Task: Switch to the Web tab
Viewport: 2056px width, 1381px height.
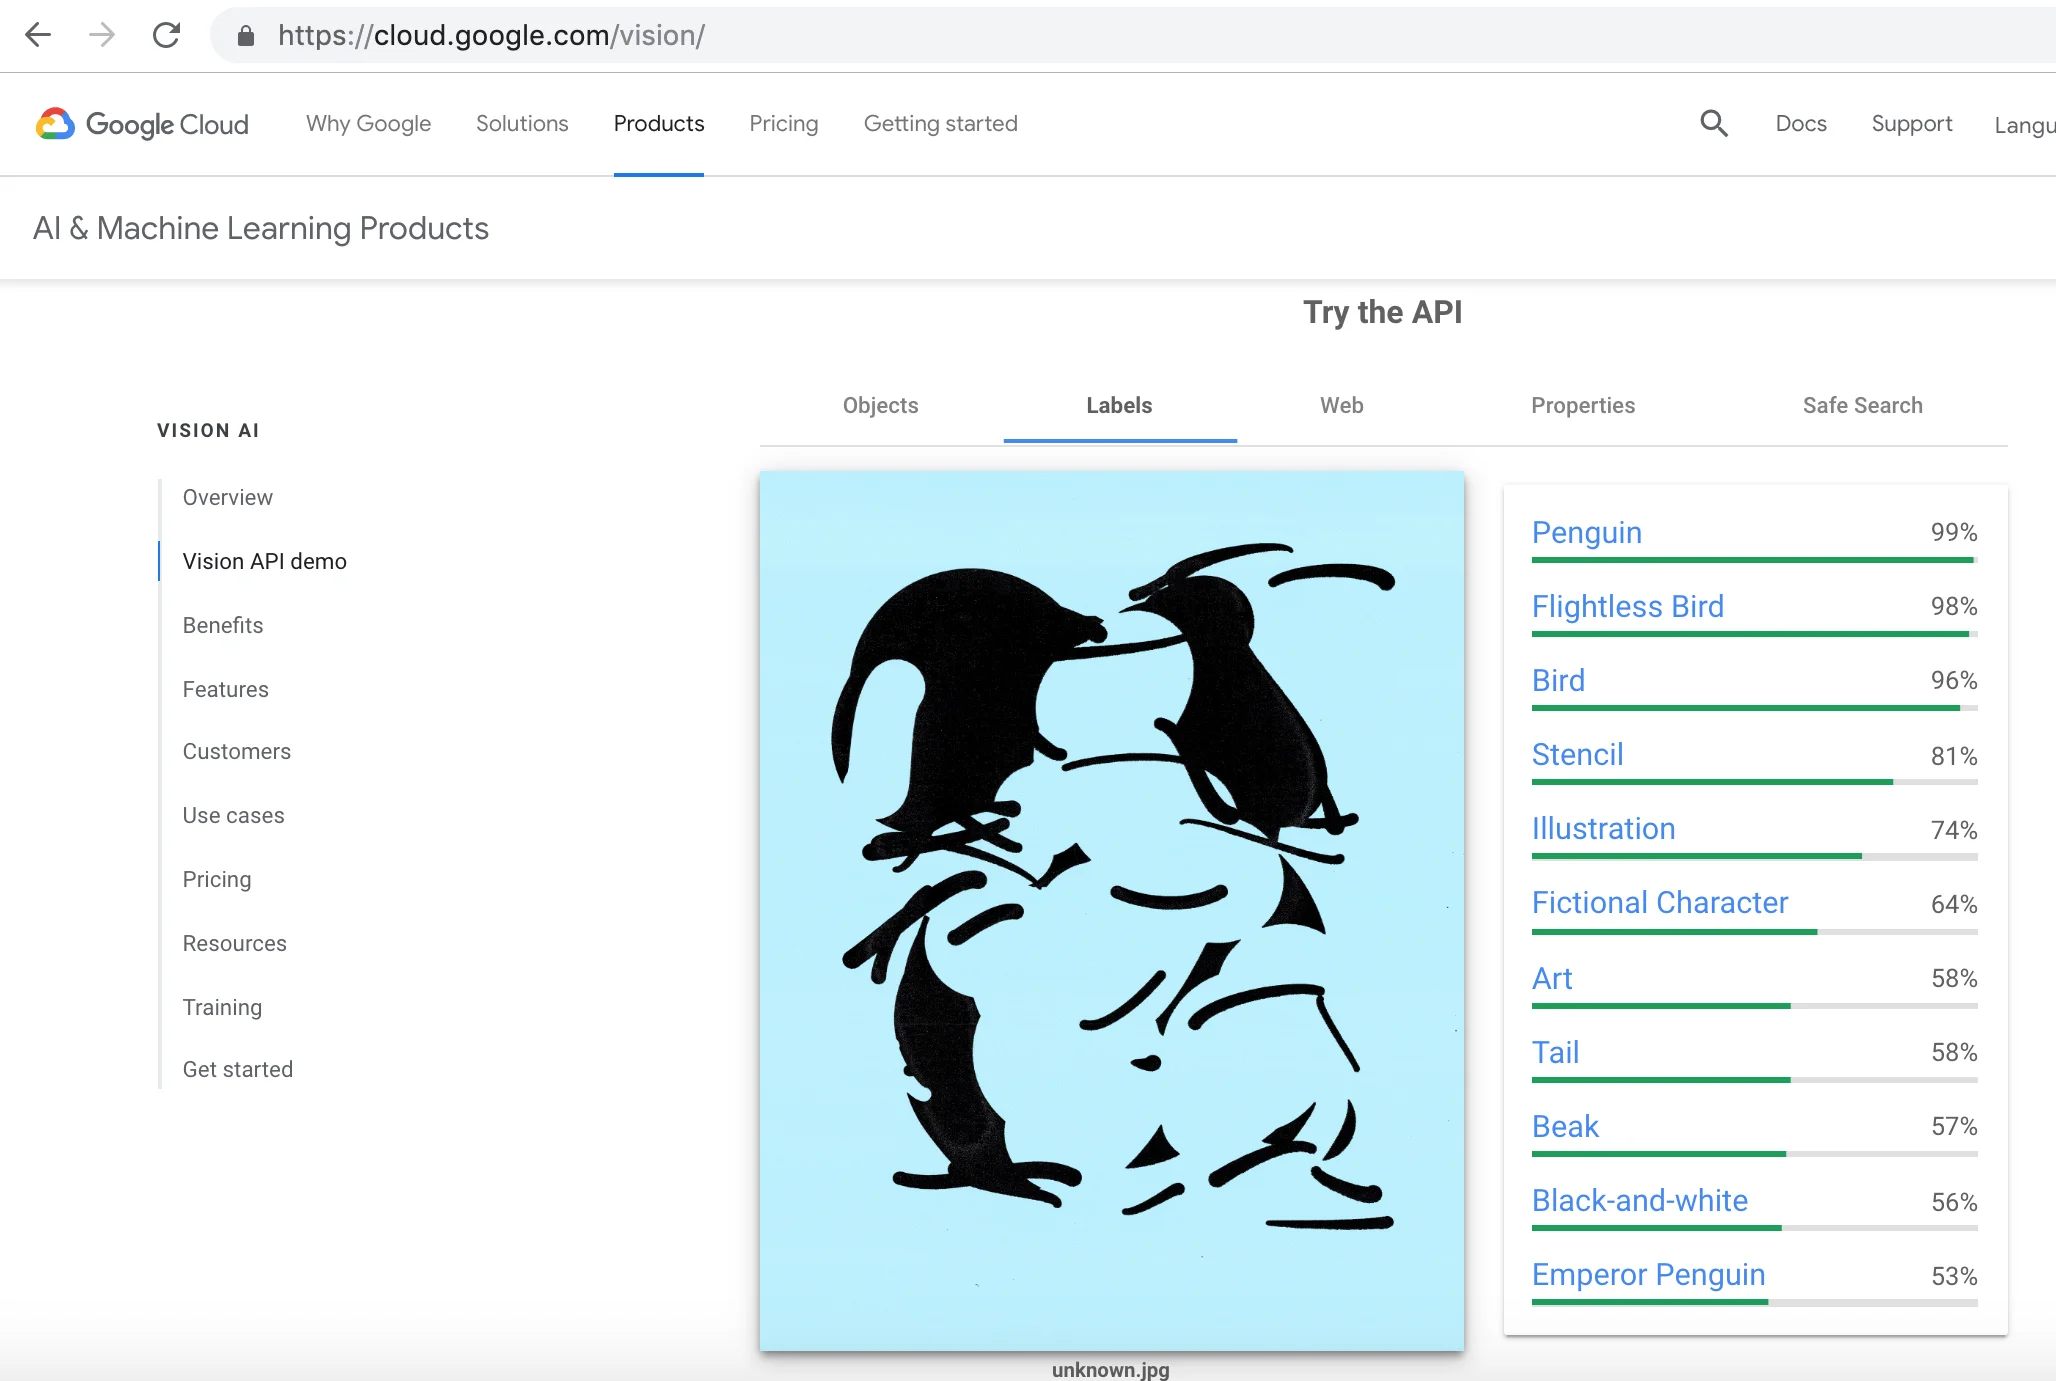Action: (x=1340, y=406)
